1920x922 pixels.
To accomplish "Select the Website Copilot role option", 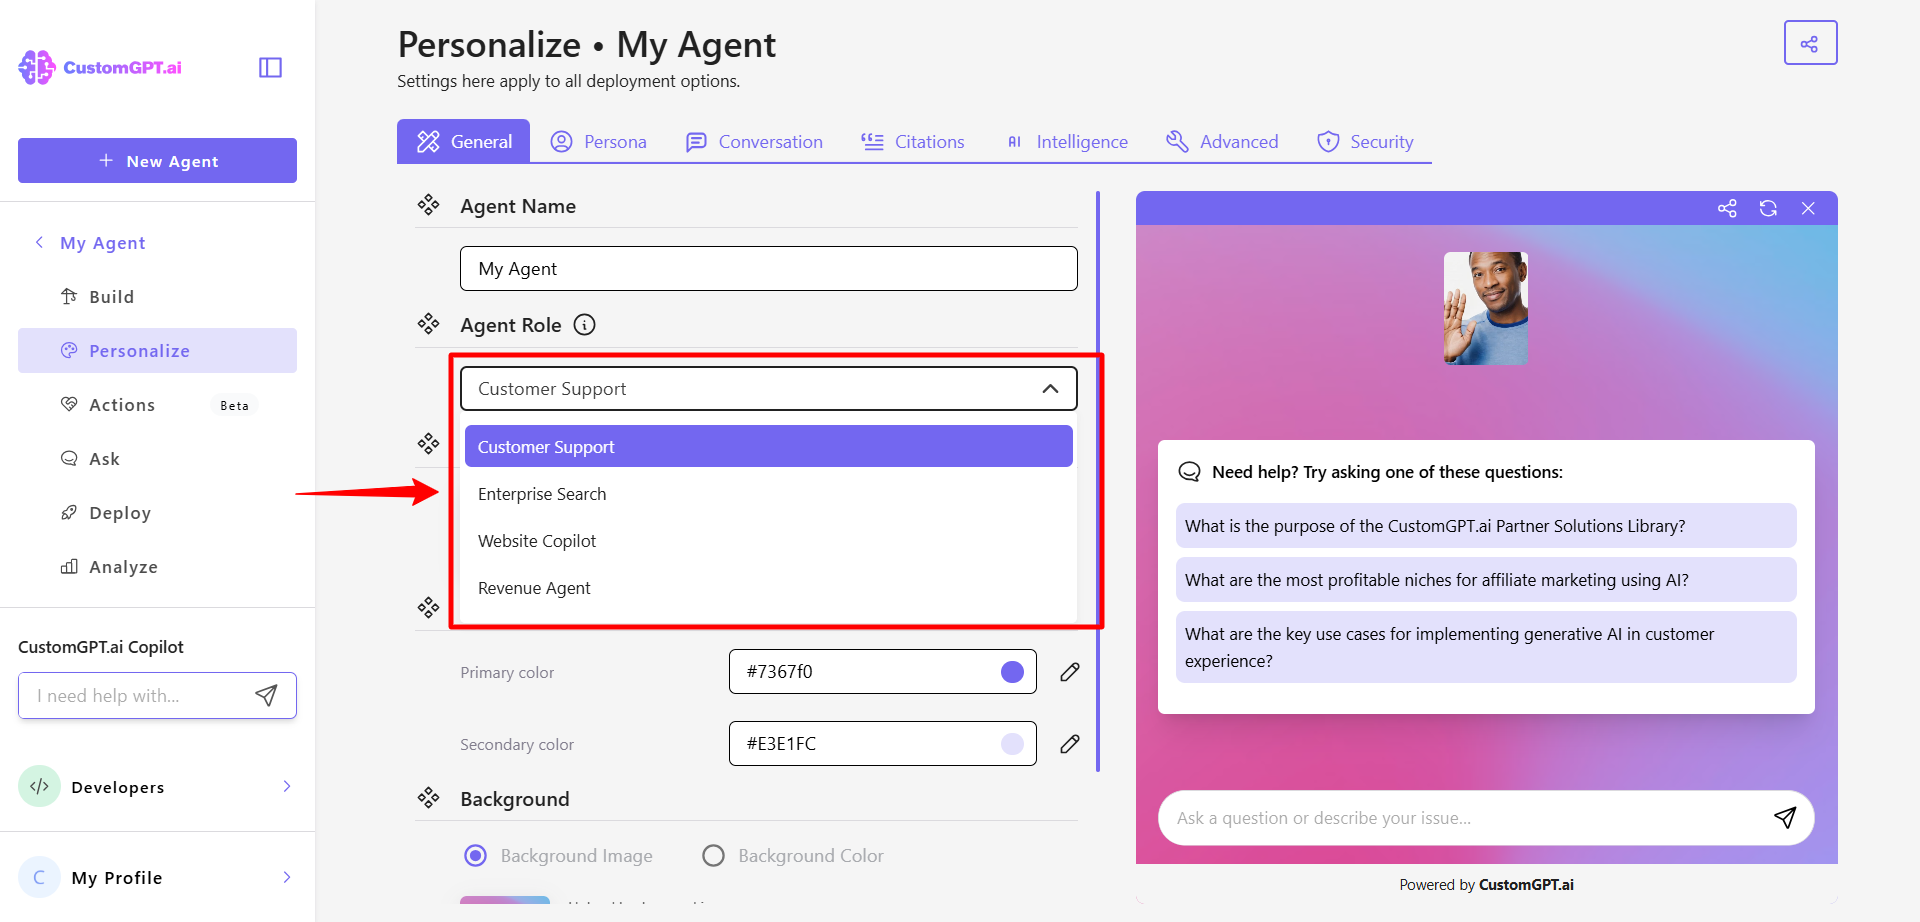I will pyautogui.click(x=769, y=541).
